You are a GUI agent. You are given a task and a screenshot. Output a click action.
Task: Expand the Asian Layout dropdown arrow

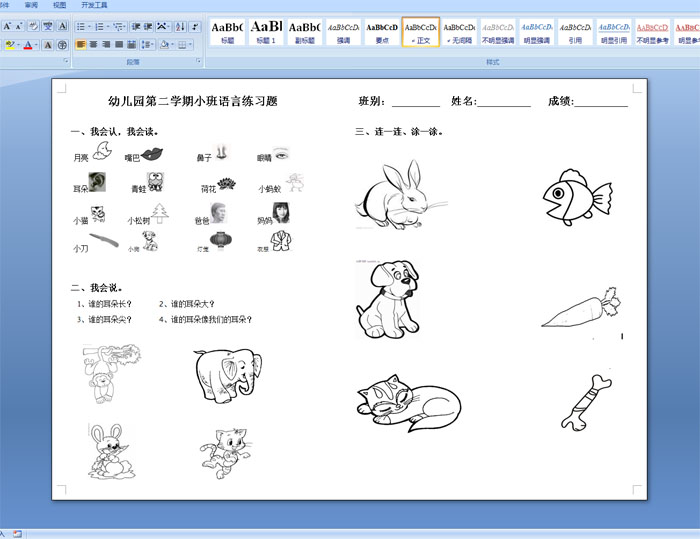tap(170, 27)
